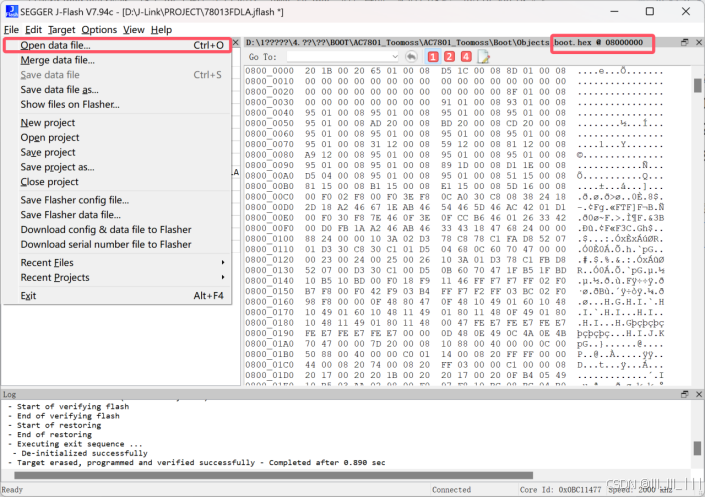Choose Download serial number file to Flasher
The image size is (705, 497).
pyautogui.click(x=118, y=244)
